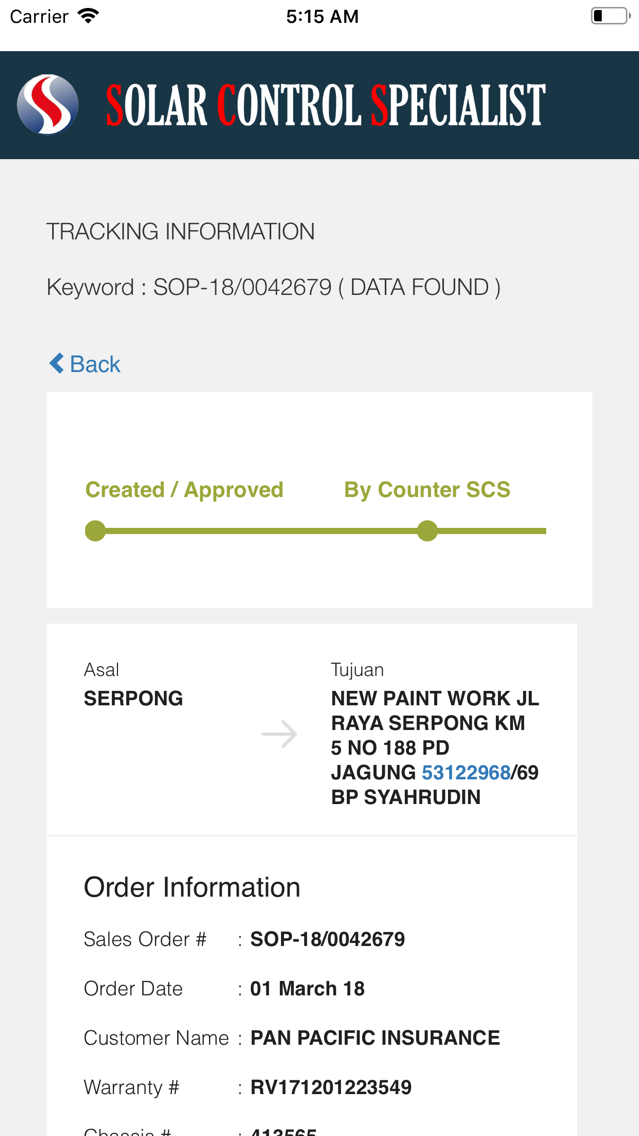Tap the green progress bar line
The image size is (639, 1136).
260,531
